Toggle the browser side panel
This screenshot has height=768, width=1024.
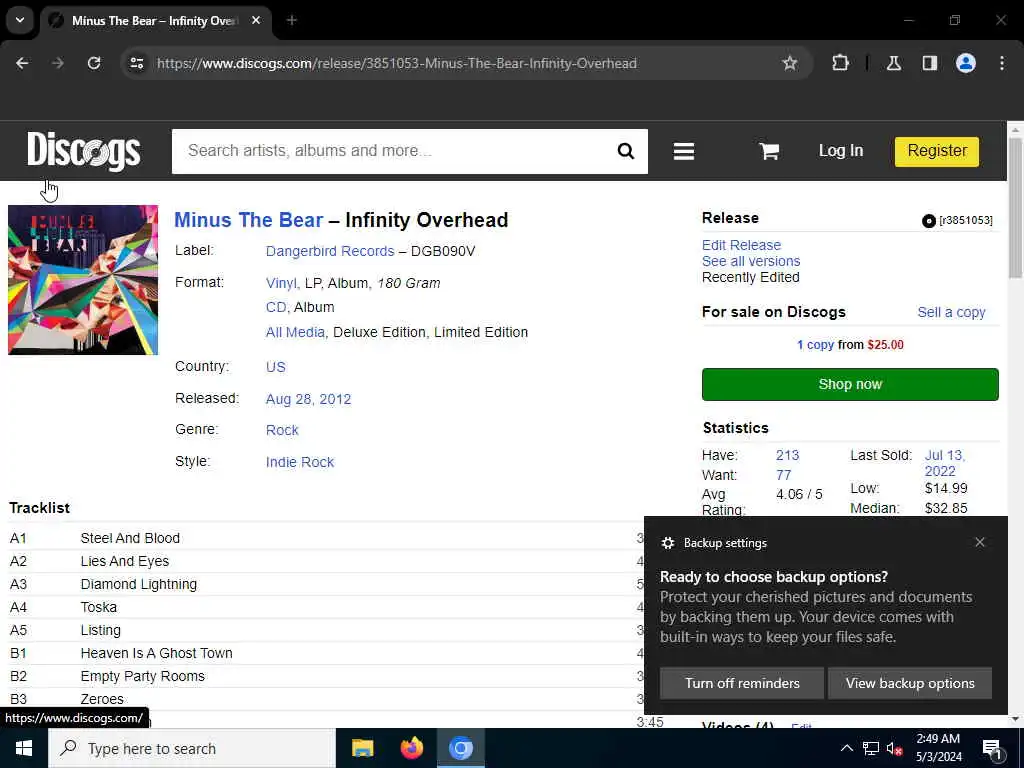tap(930, 63)
